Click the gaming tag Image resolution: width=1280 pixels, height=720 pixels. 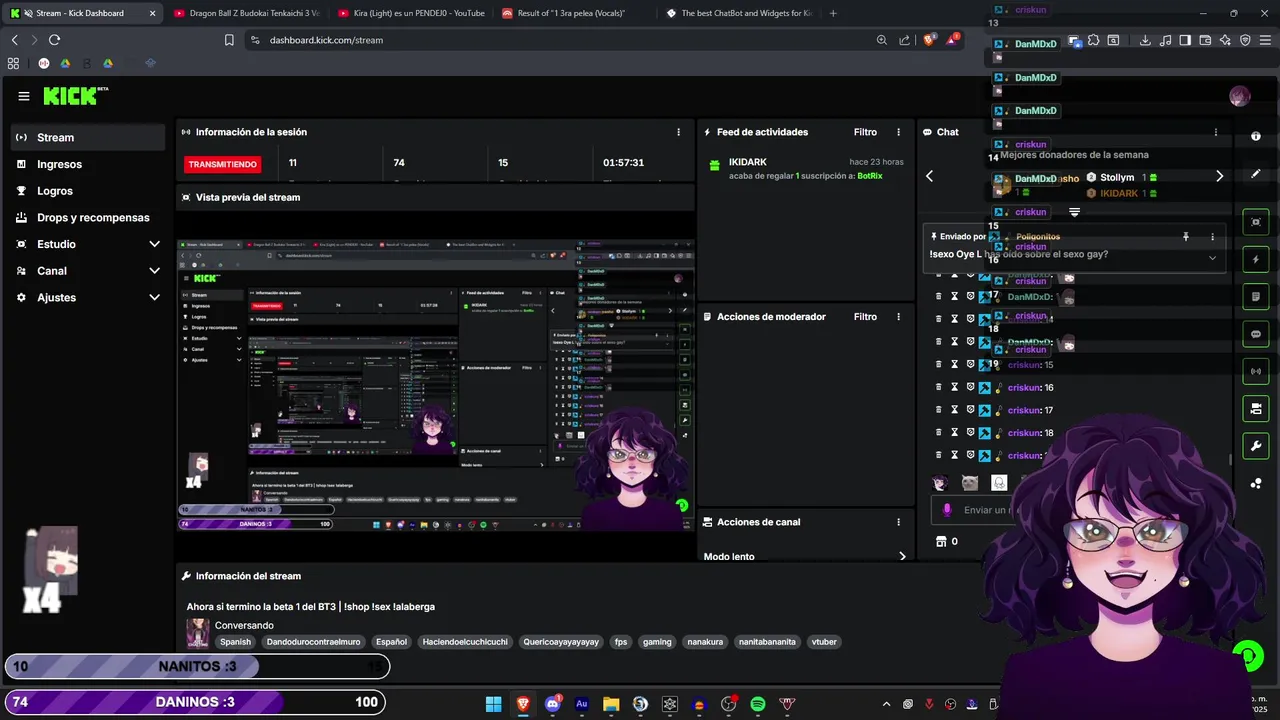coord(657,642)
